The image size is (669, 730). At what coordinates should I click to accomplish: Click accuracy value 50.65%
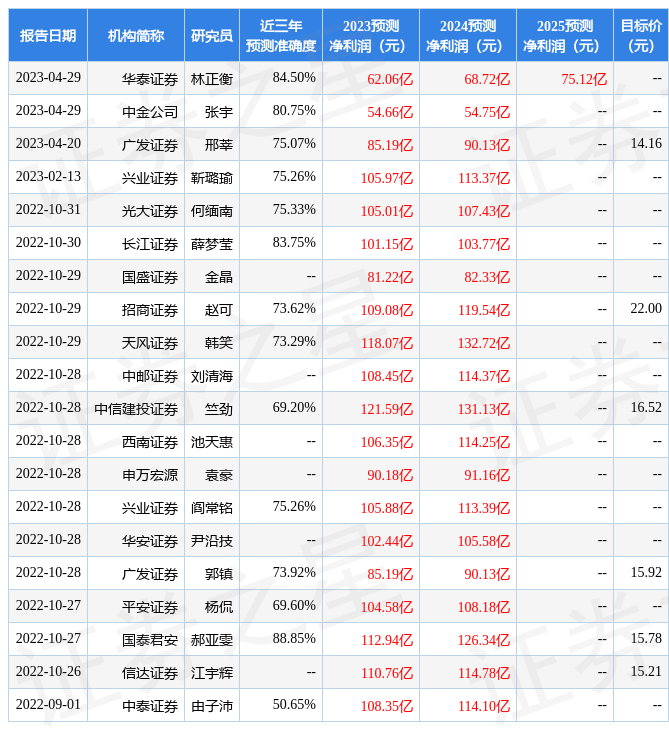tap(294, 704)
